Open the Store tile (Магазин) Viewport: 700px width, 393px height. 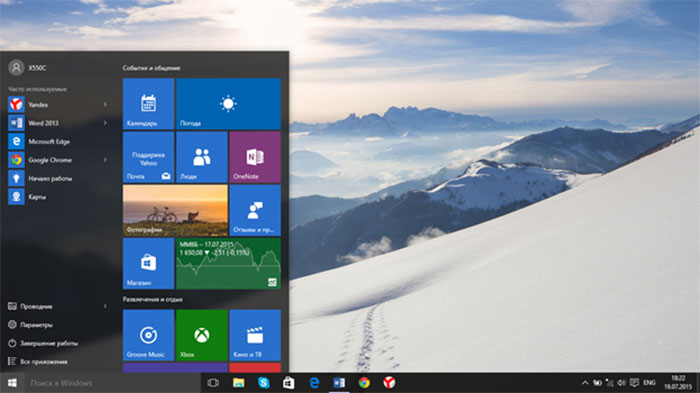pos(148,263)
